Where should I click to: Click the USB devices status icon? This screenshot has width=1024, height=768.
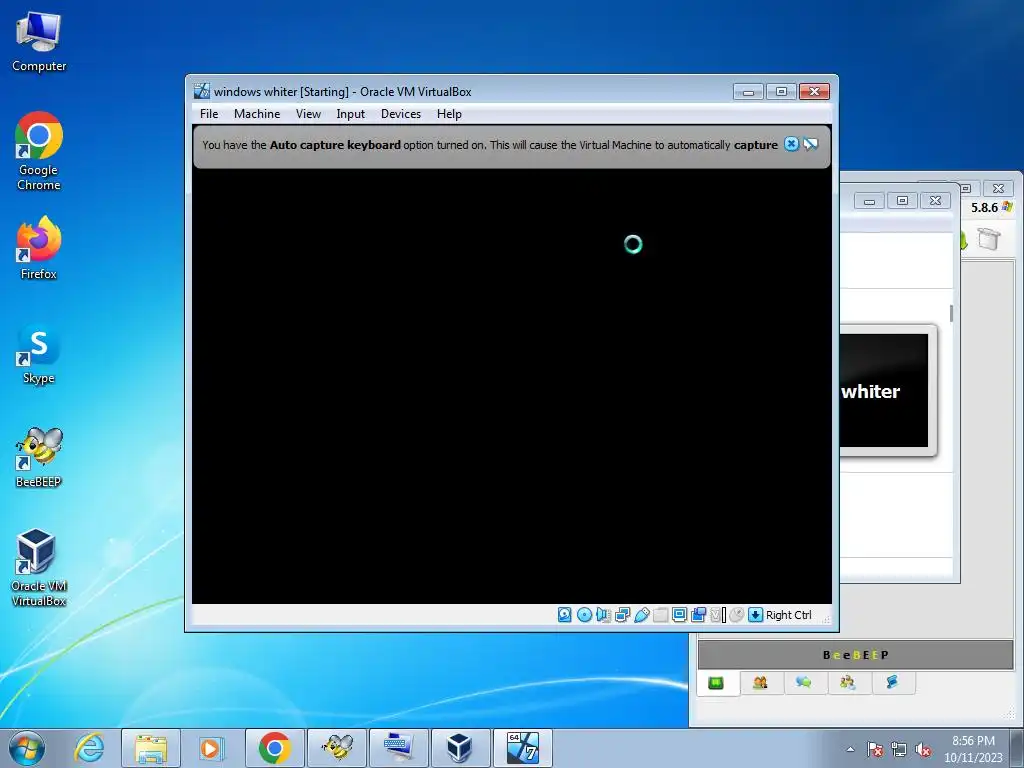click(x=641, y=615)
